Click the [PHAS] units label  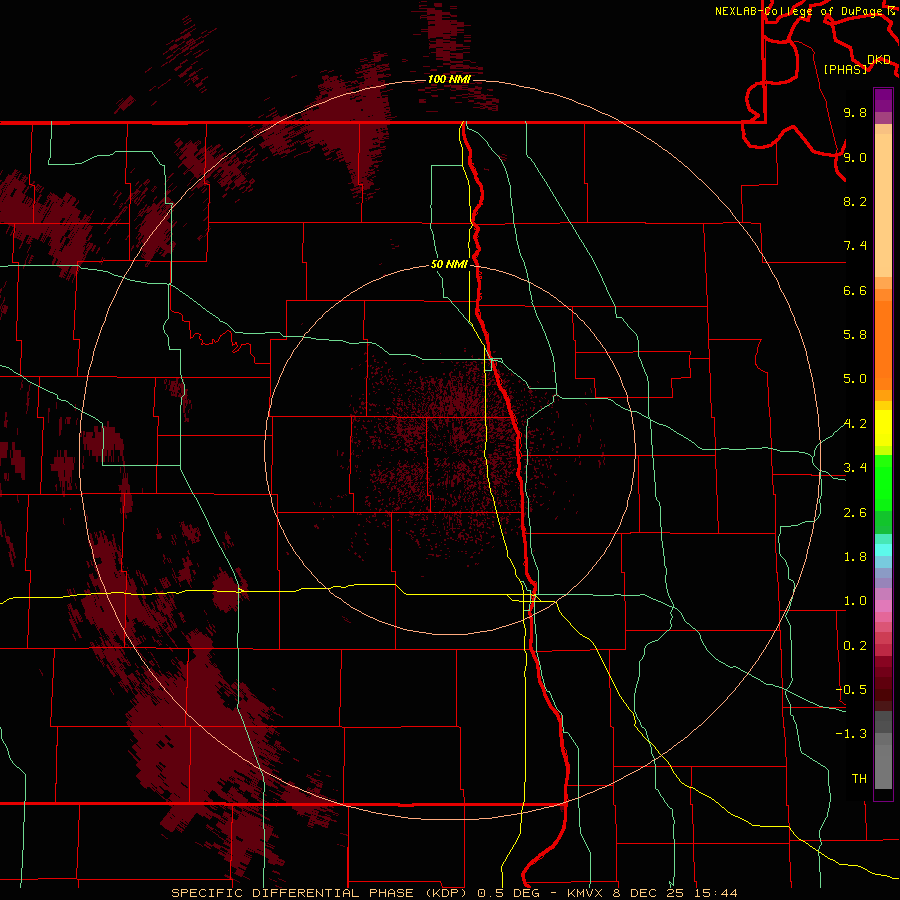pos(845,69)
